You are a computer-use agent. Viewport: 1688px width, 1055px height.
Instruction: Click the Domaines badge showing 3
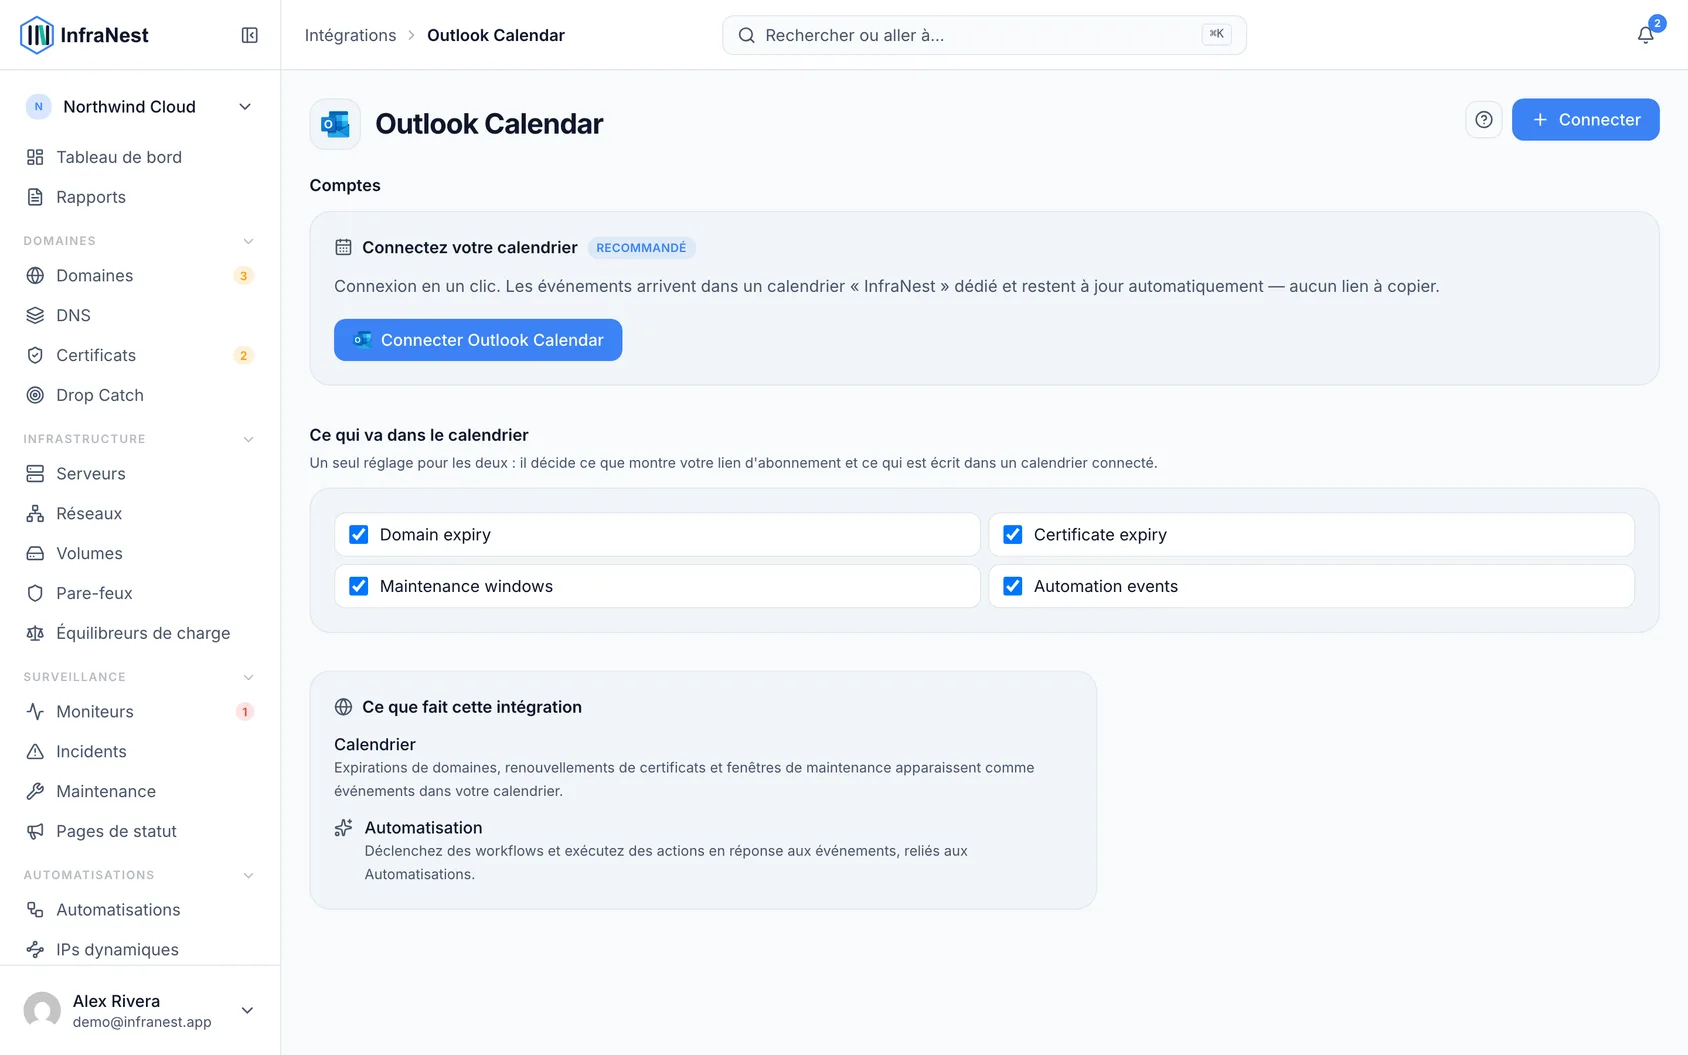pos(243,276)
